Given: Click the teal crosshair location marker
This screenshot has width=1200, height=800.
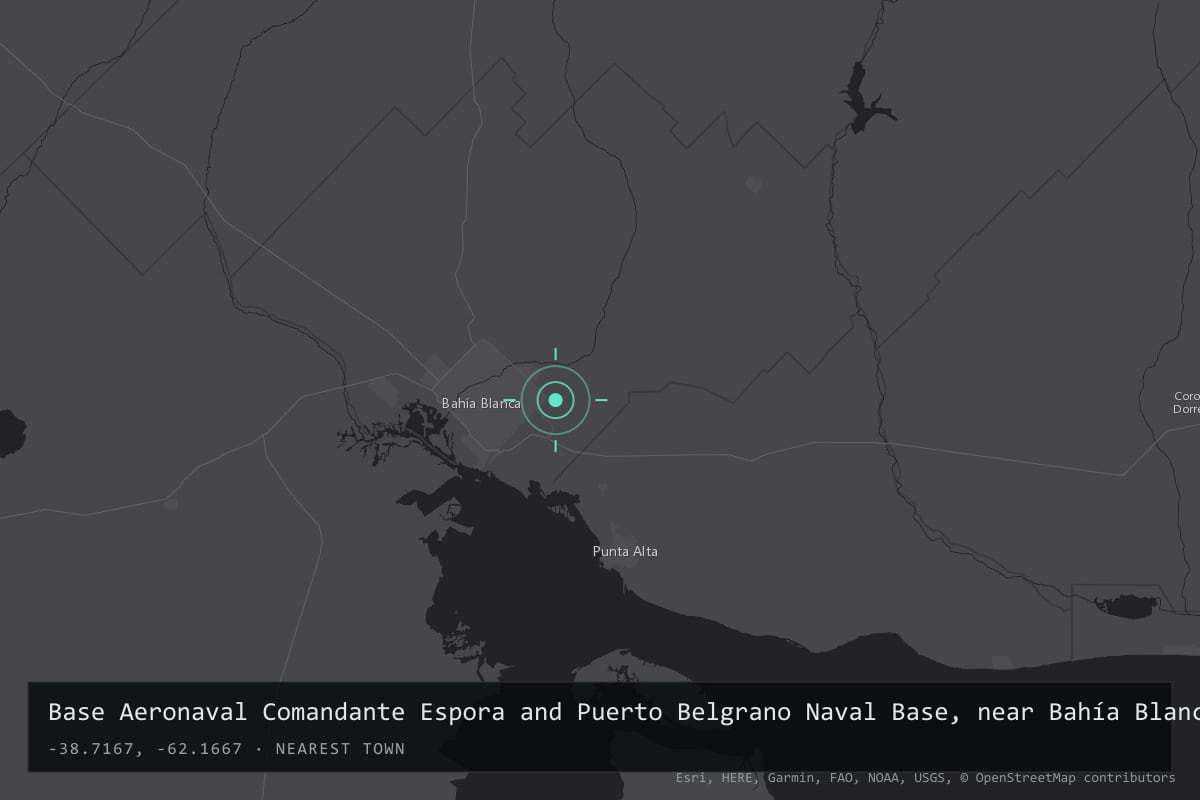Looking at the screenshot, I should tap(556, 400).
